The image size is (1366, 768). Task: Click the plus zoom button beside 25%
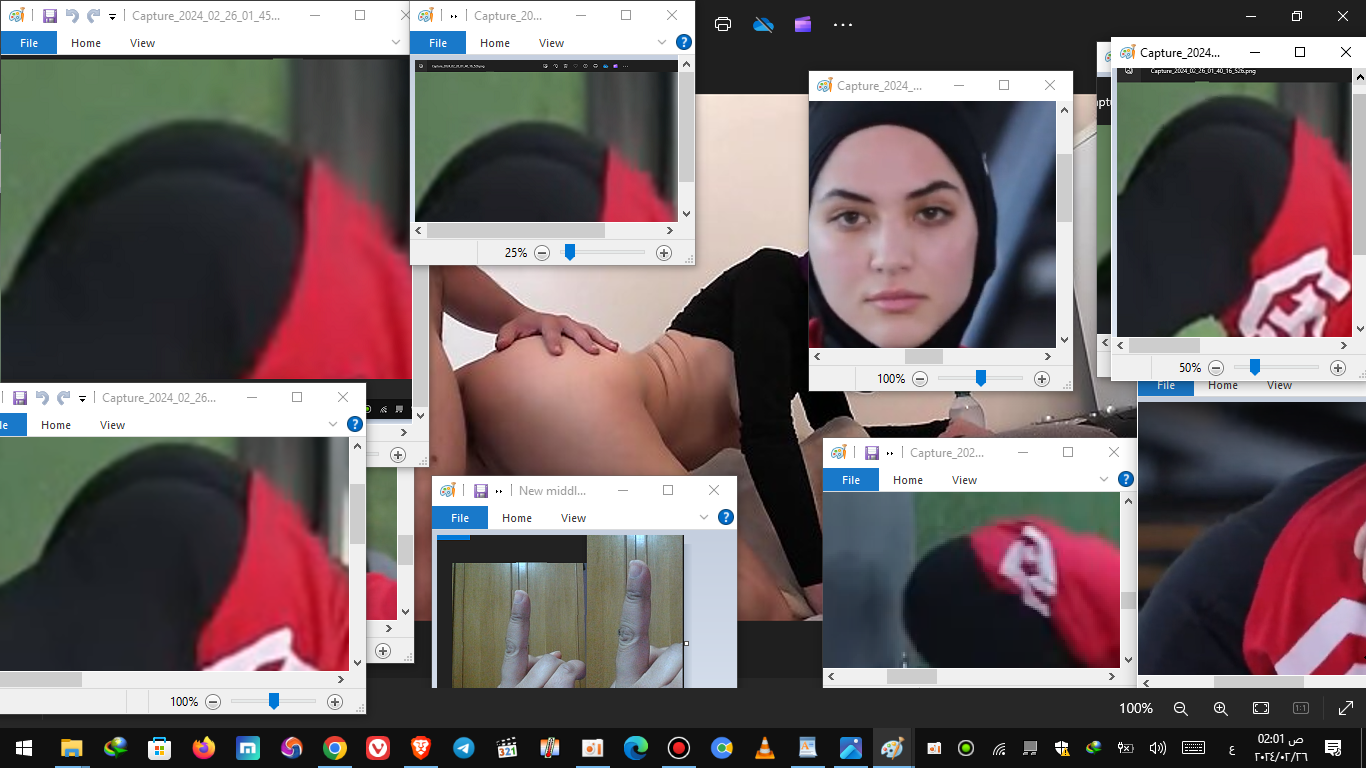click(663, 253)
